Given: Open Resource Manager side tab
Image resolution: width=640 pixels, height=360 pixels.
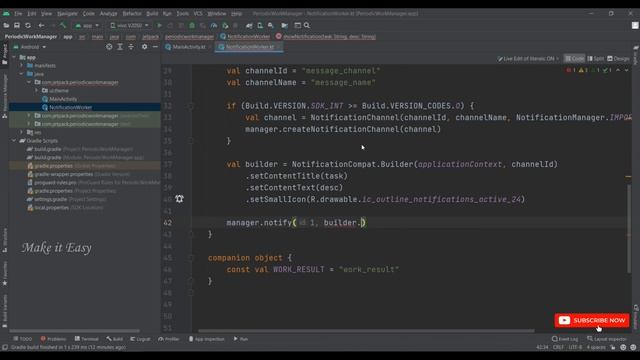Looking at the screenshot, I should pos(4,96).
